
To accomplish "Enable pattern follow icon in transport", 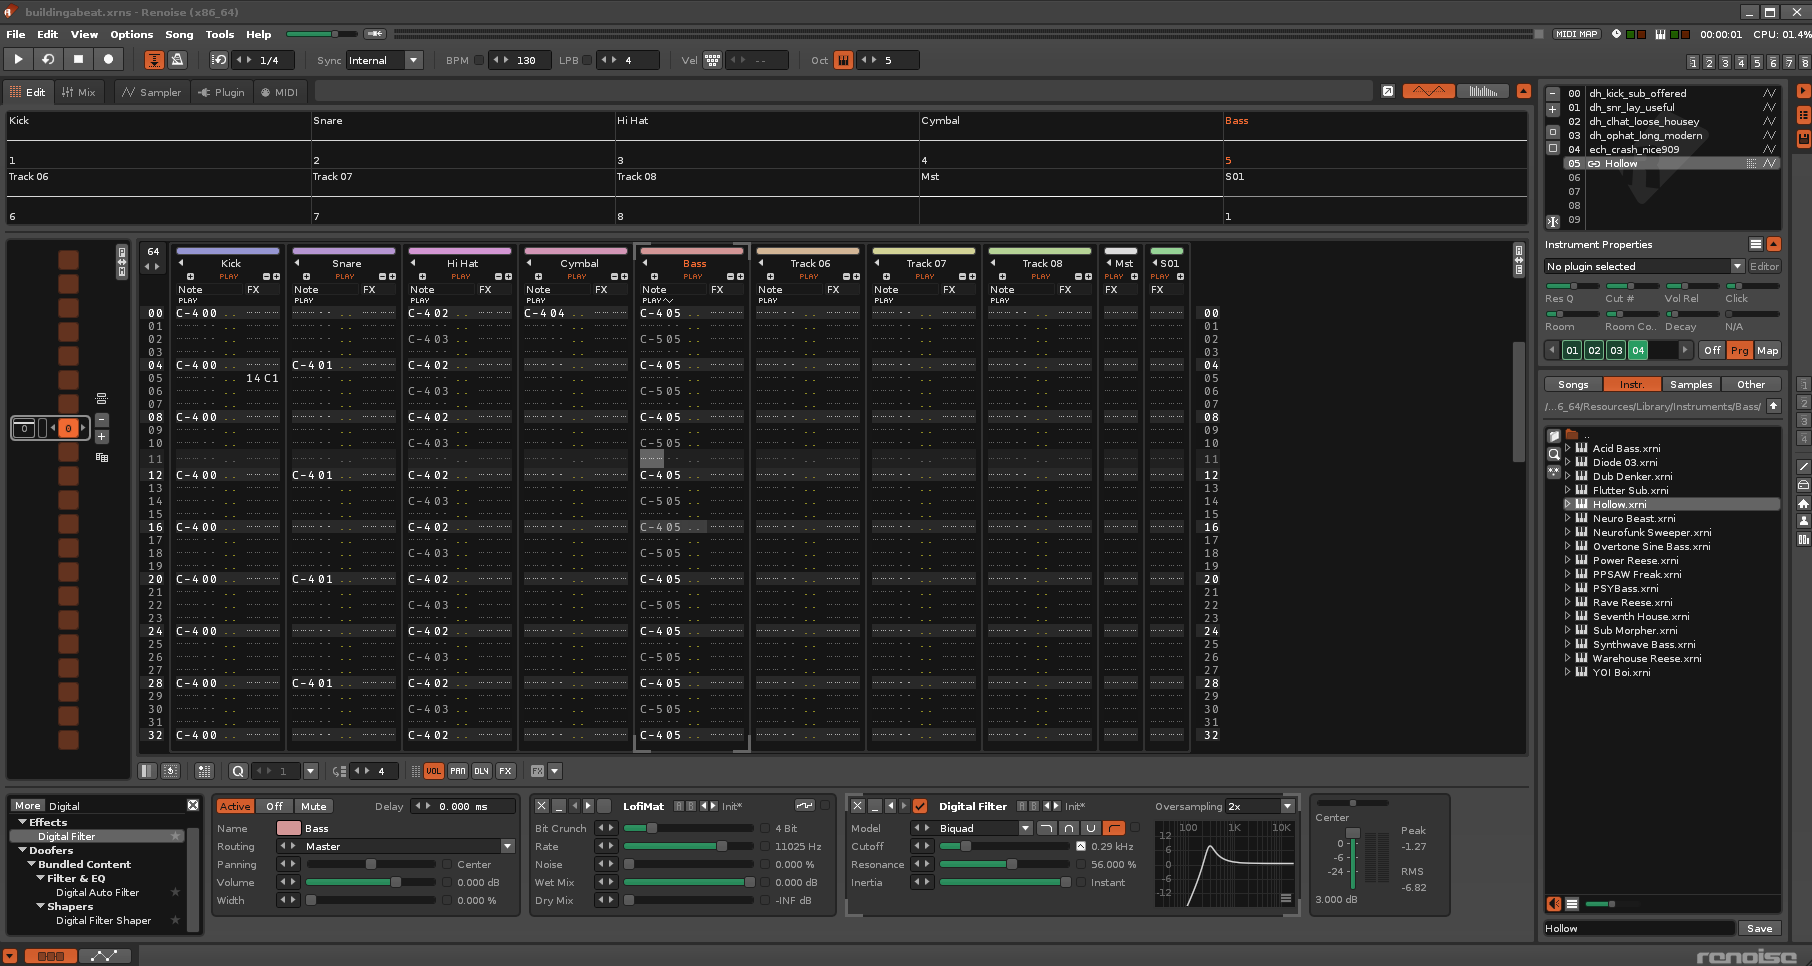I will tap(154, 60).
